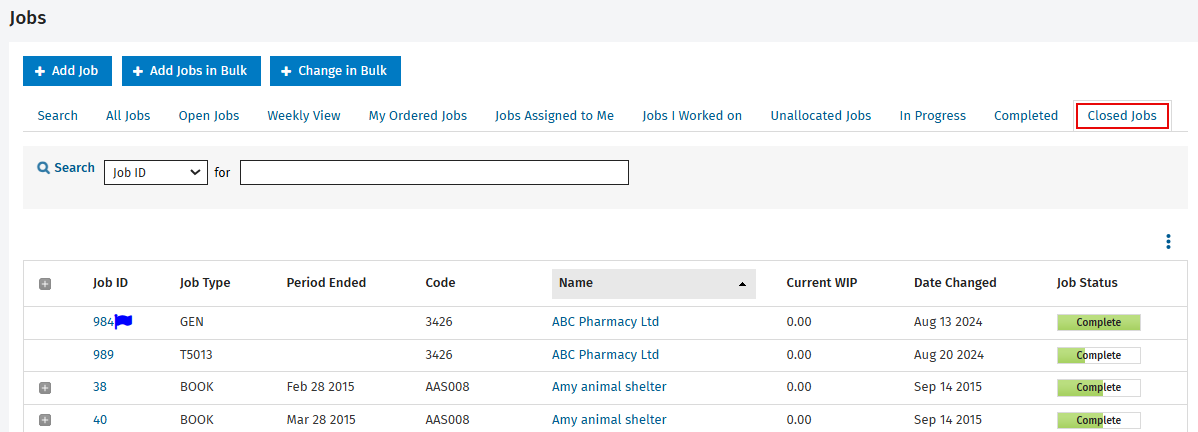Click the Add Job button
1198x432 pixels.
click(67, 71)
